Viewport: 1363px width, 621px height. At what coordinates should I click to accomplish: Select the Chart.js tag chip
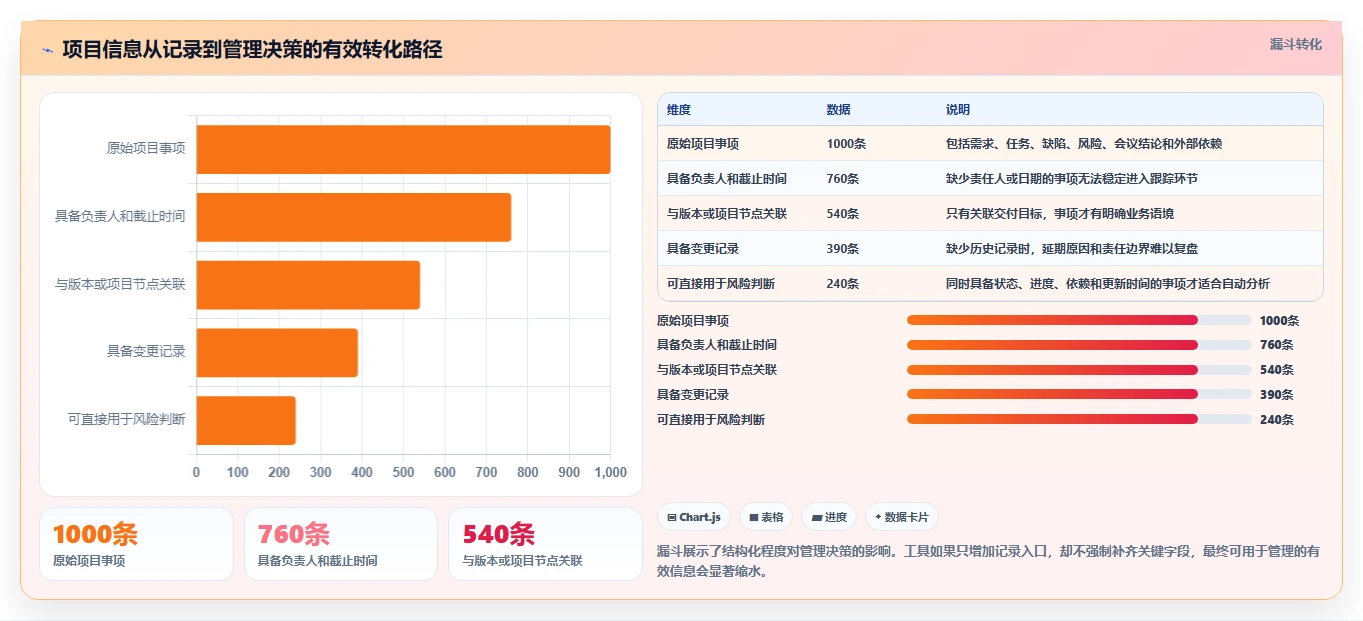[x=694, y=517]
